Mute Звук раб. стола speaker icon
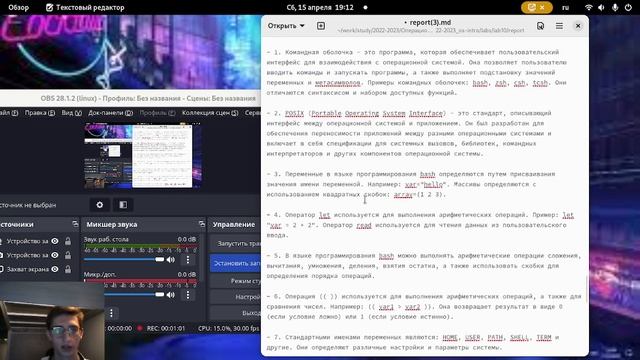The image size is (640, 360). click(171, 260)
